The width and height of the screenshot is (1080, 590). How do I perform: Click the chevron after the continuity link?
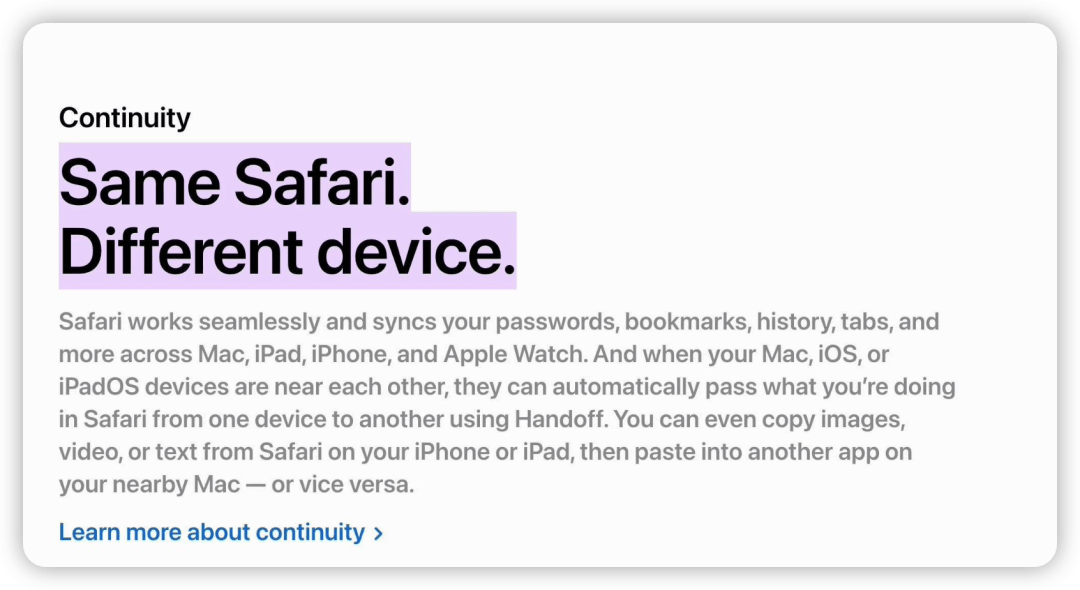click(x=378, y=533)
